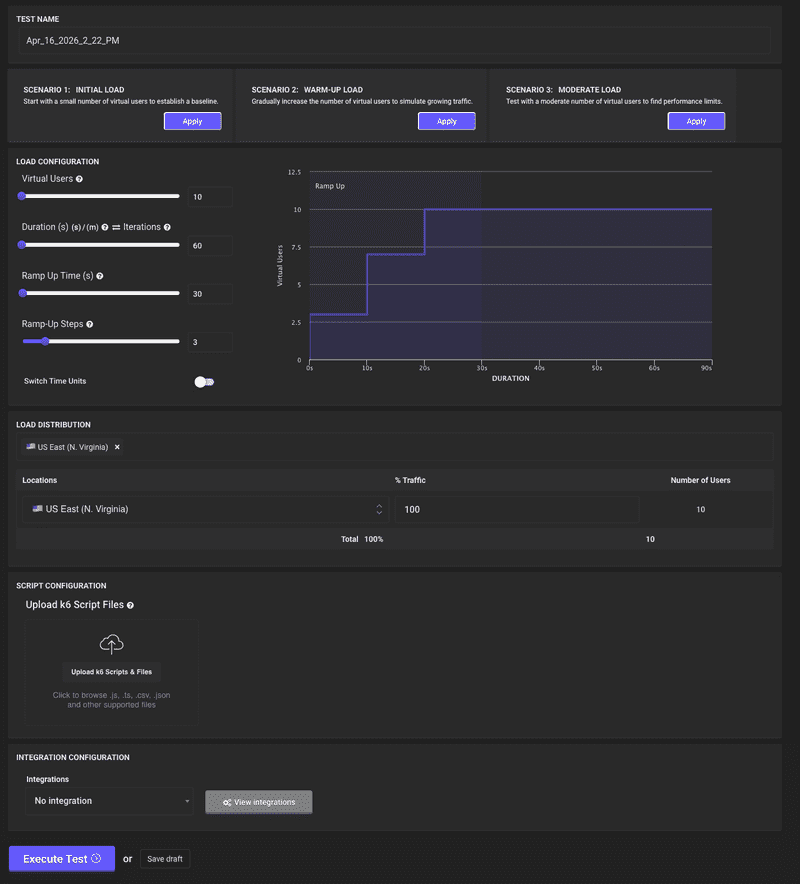Click the Save draft button
Screen dimensions: 800x884
coord(164,859)
